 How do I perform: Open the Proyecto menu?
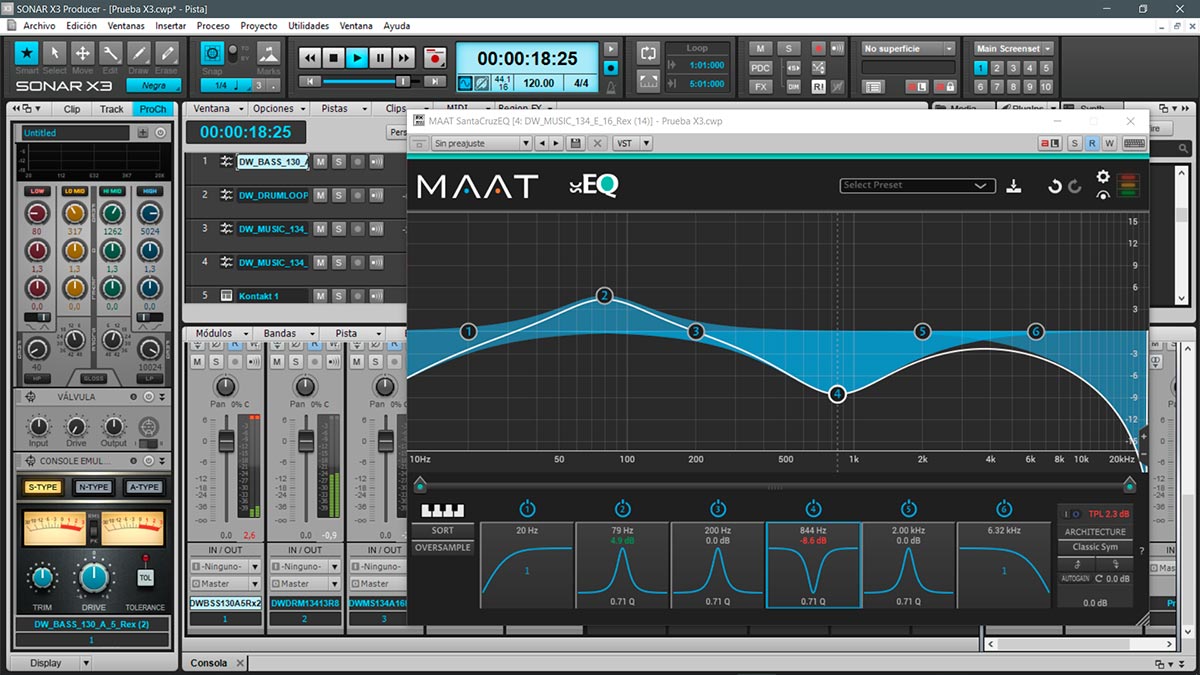tap(259, 25)
